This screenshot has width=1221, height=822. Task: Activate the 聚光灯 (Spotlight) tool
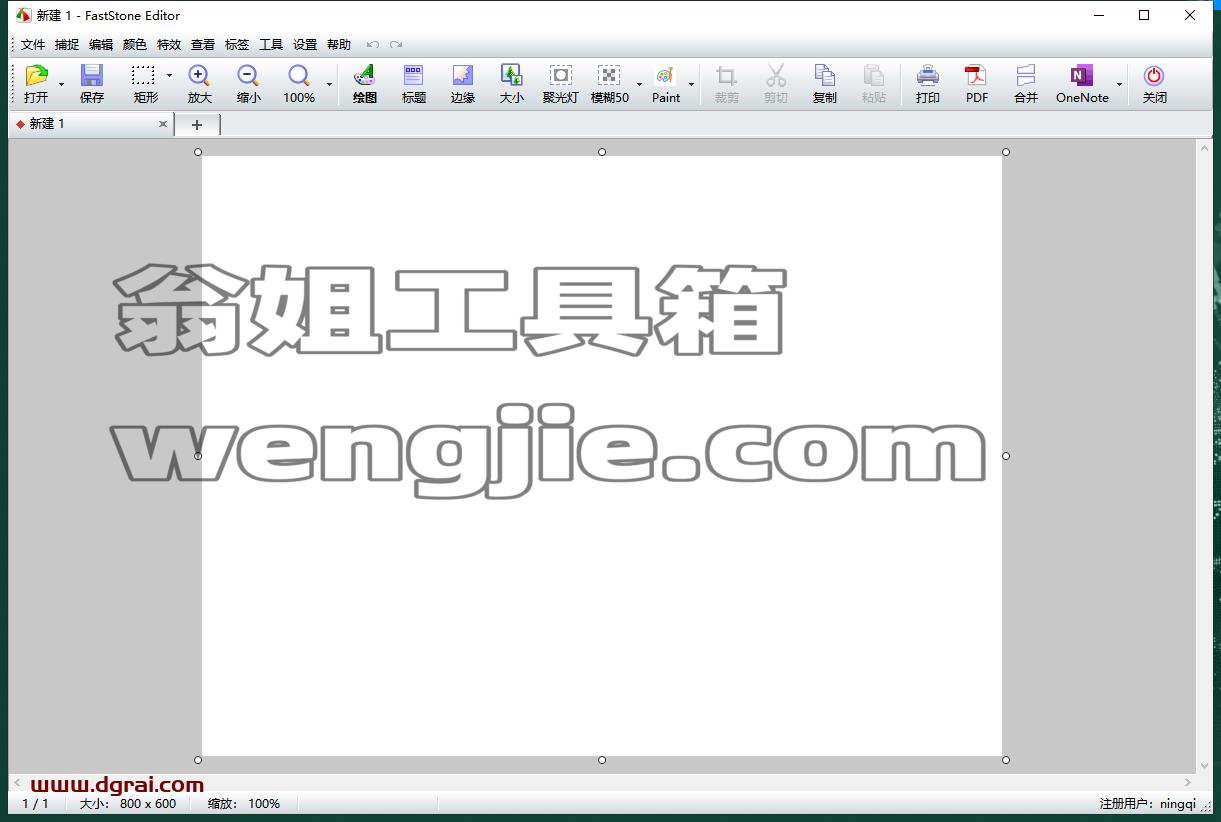click(561, 84)
